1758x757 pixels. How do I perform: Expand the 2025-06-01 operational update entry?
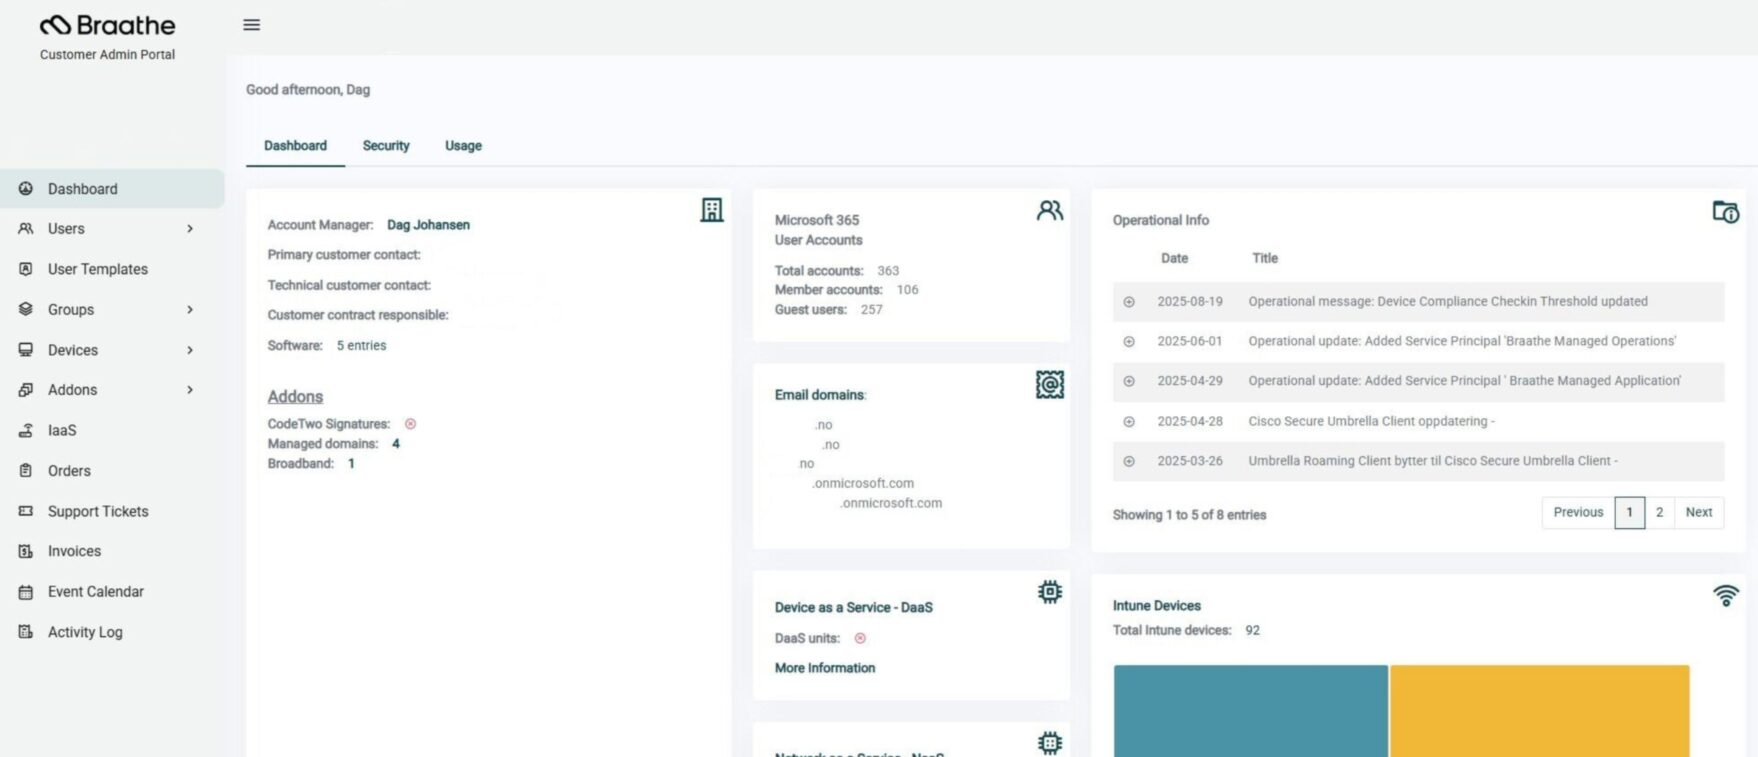pyautogui.click(x=1129, y=342)
